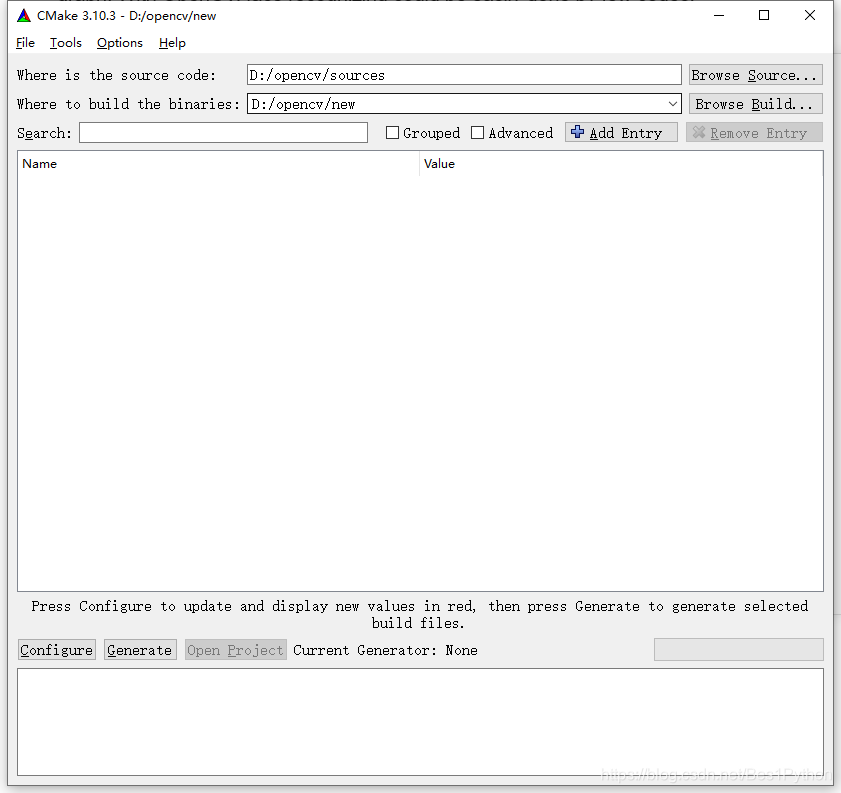Viewport: 841px width, 793px height.
Task: Click the Configure button
Action: click(x=57, y=650)
